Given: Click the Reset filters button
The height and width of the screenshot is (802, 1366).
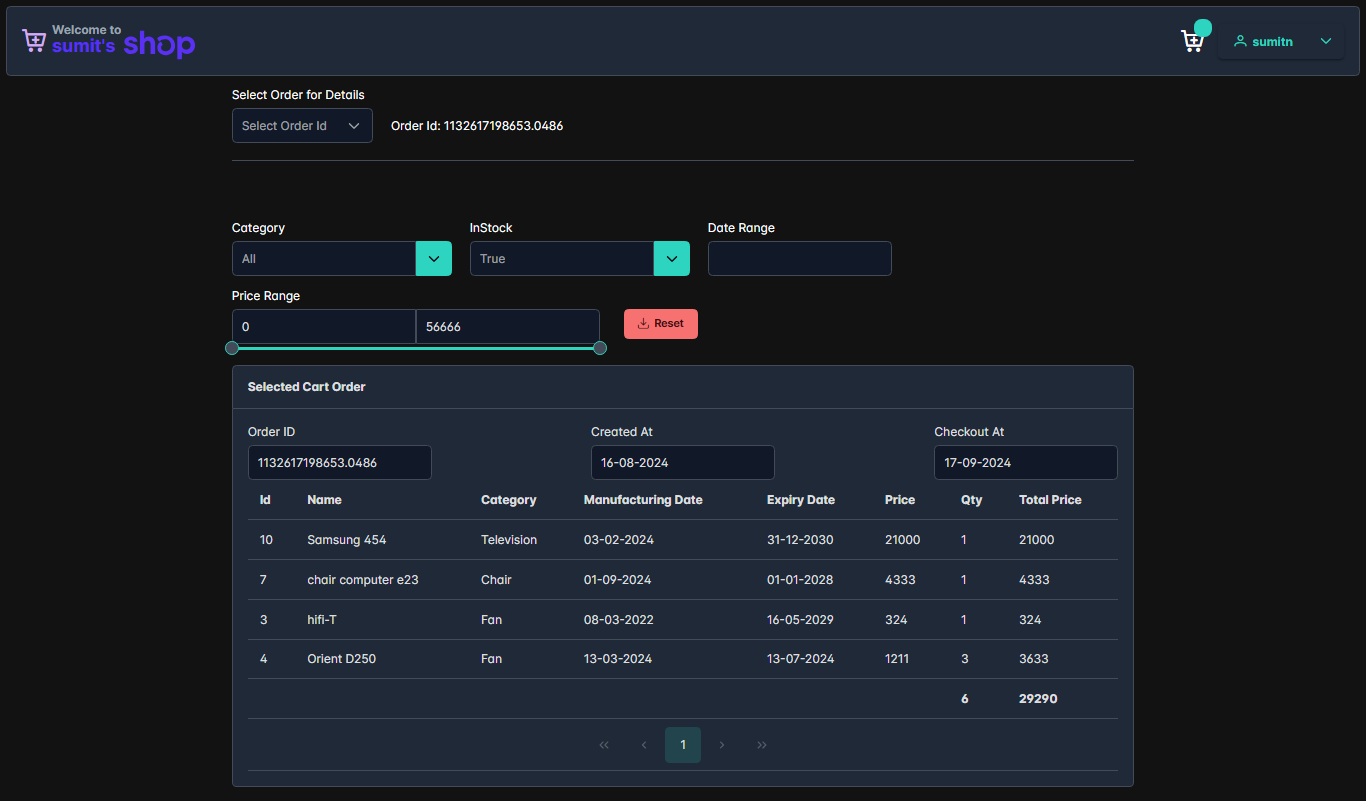Looking at the screenshot, I should click(661, 324).
